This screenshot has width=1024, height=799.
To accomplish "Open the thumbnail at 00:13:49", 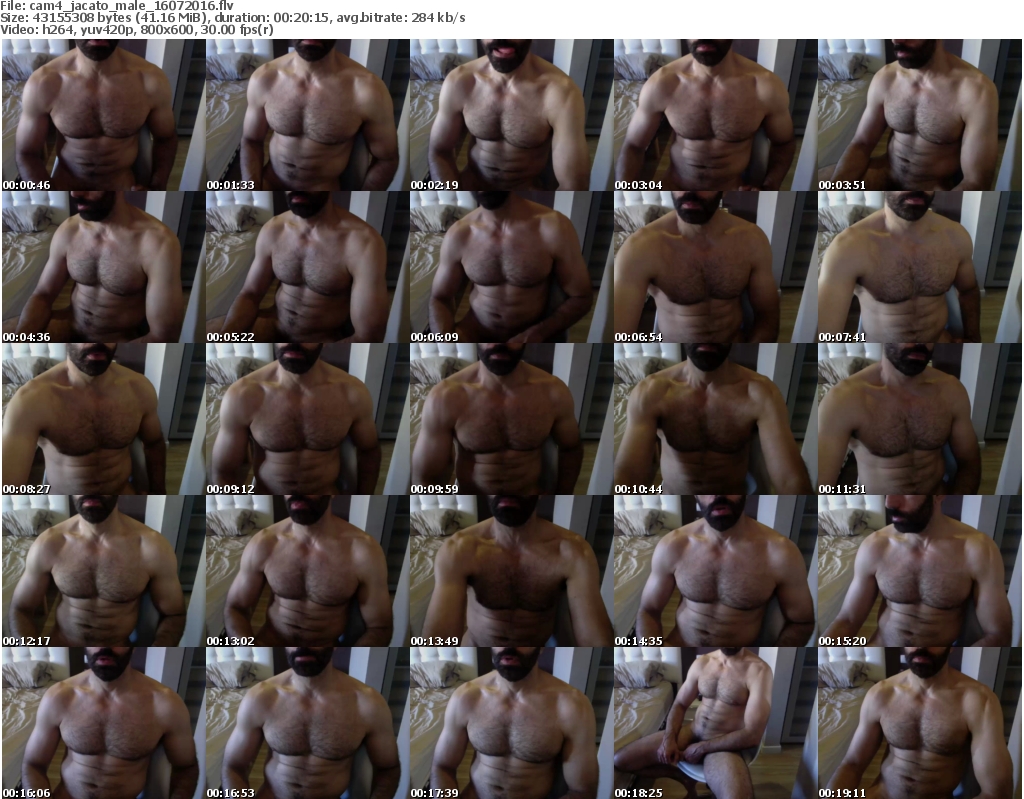I will click(x=511, y=571).
